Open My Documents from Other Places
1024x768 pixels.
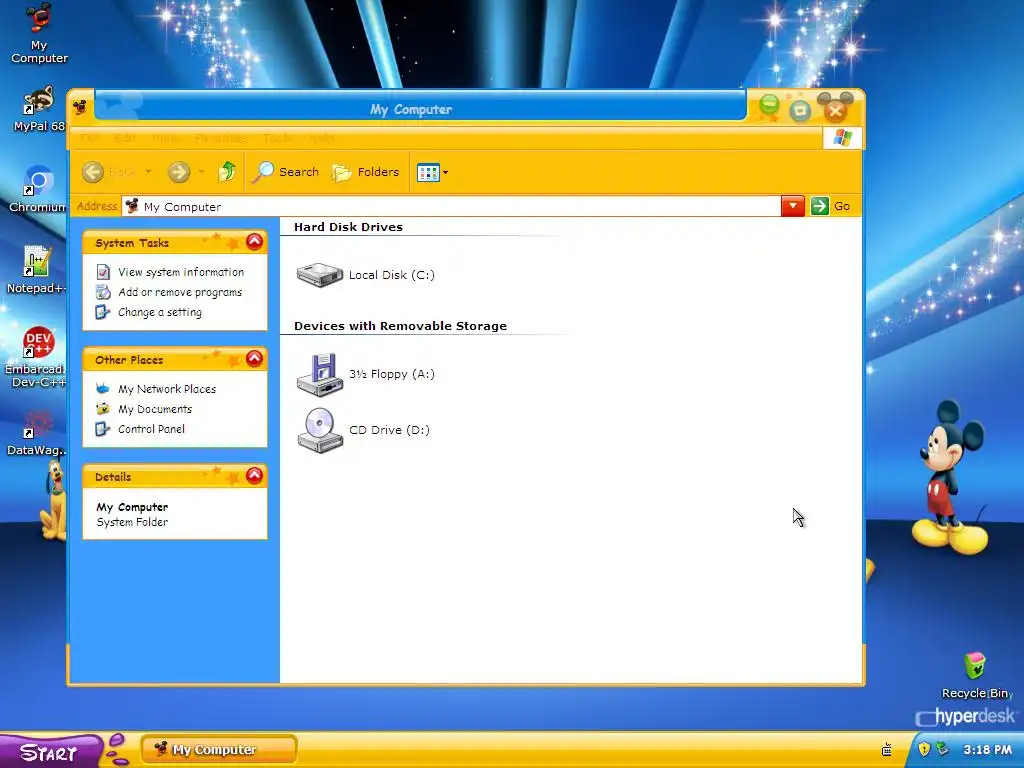(155, 409)
